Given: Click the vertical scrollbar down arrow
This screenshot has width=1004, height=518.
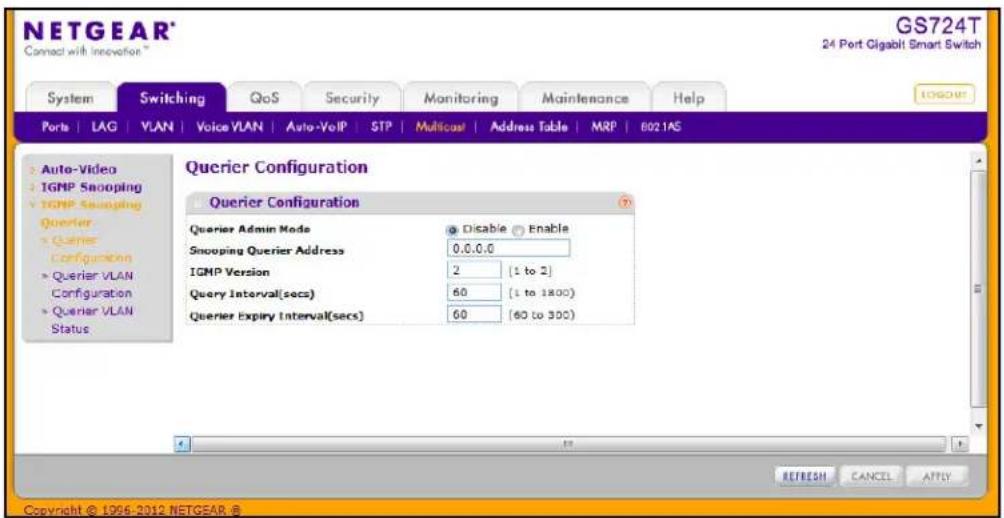Looking at the screenshot, I should 978,426.
